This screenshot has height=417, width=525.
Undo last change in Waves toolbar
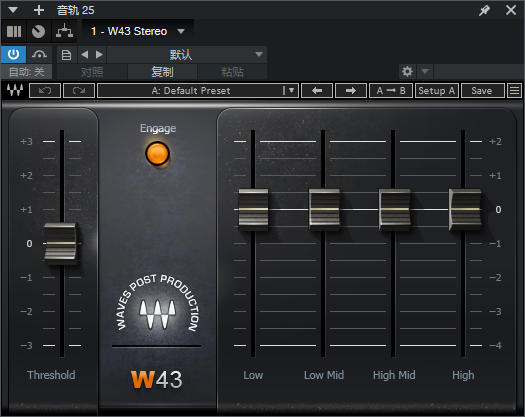coord(45,91)
